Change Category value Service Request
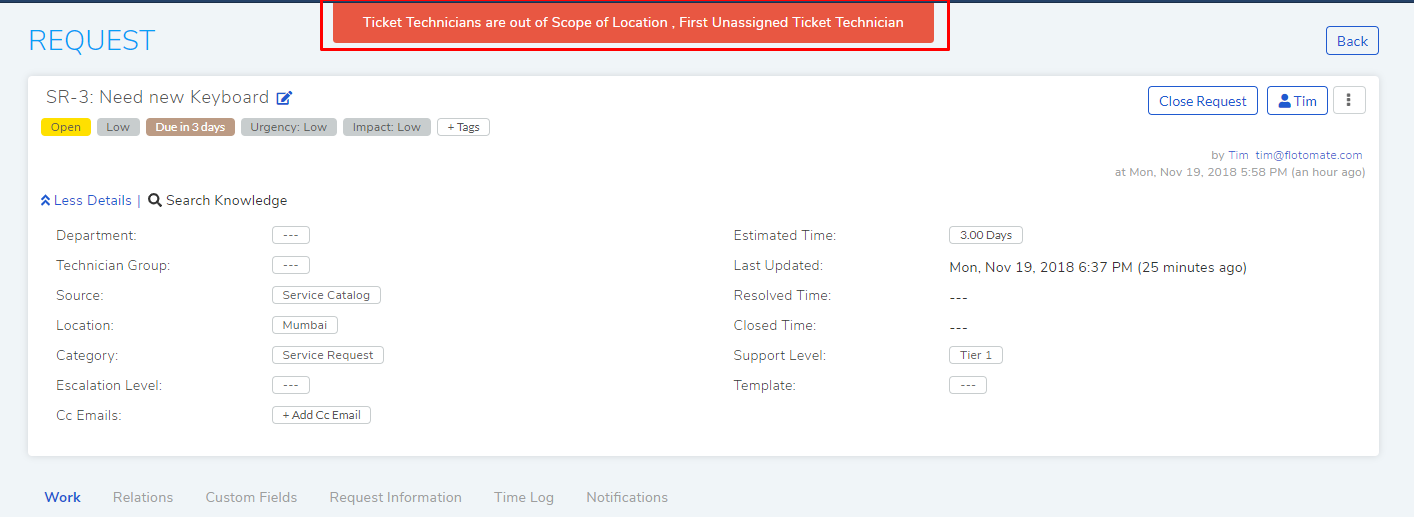The height and width of the screenshot is (517, 1414). click(328, 355)
